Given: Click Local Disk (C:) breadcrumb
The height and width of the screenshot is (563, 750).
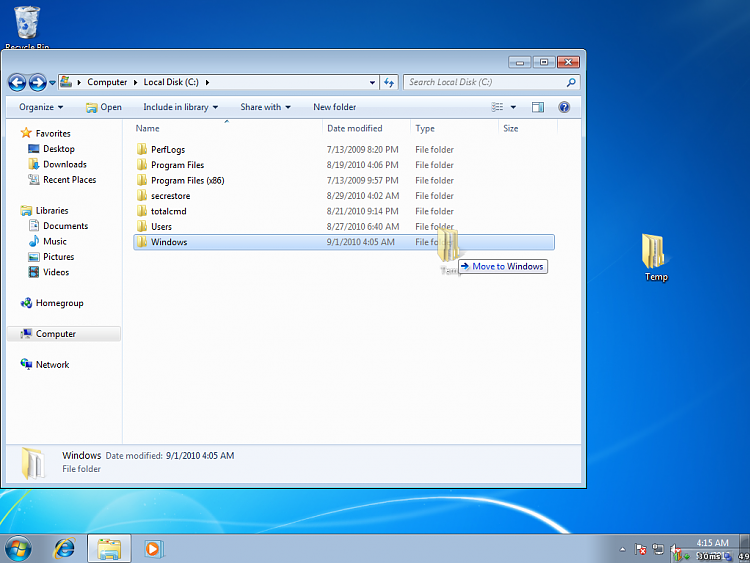Looking at the screenshot, I should pyautogui.click(x=171, y=82).
